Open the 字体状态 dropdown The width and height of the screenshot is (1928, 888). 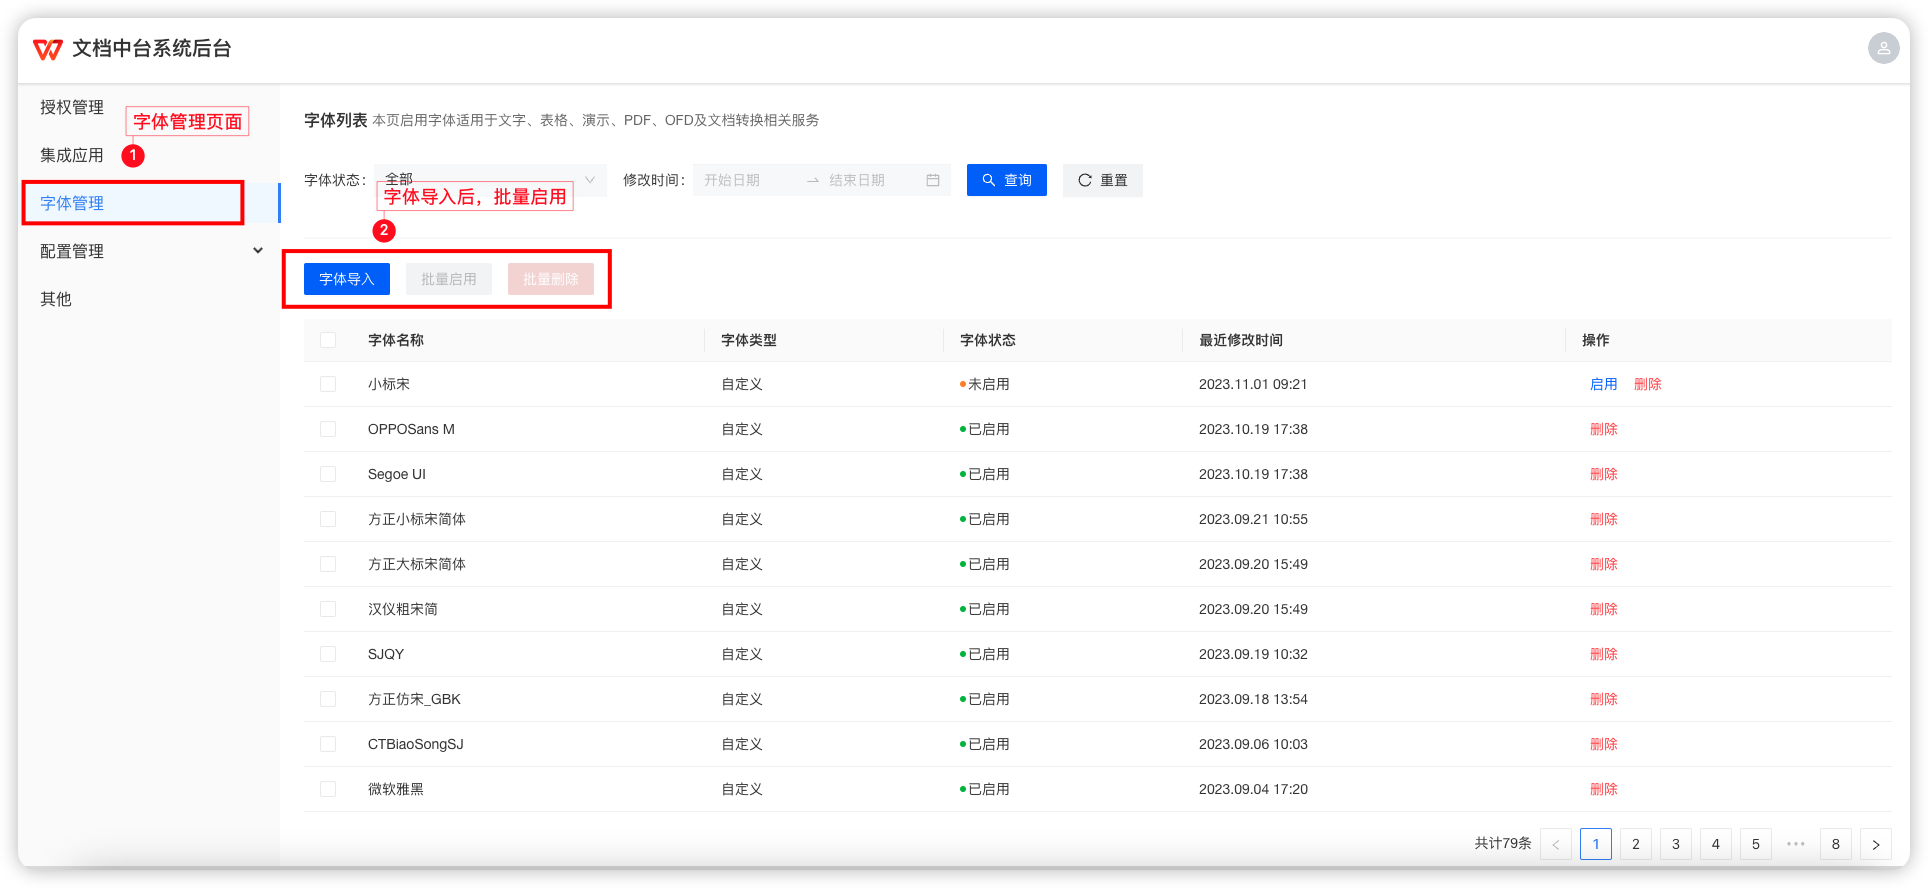coord(490,180)
